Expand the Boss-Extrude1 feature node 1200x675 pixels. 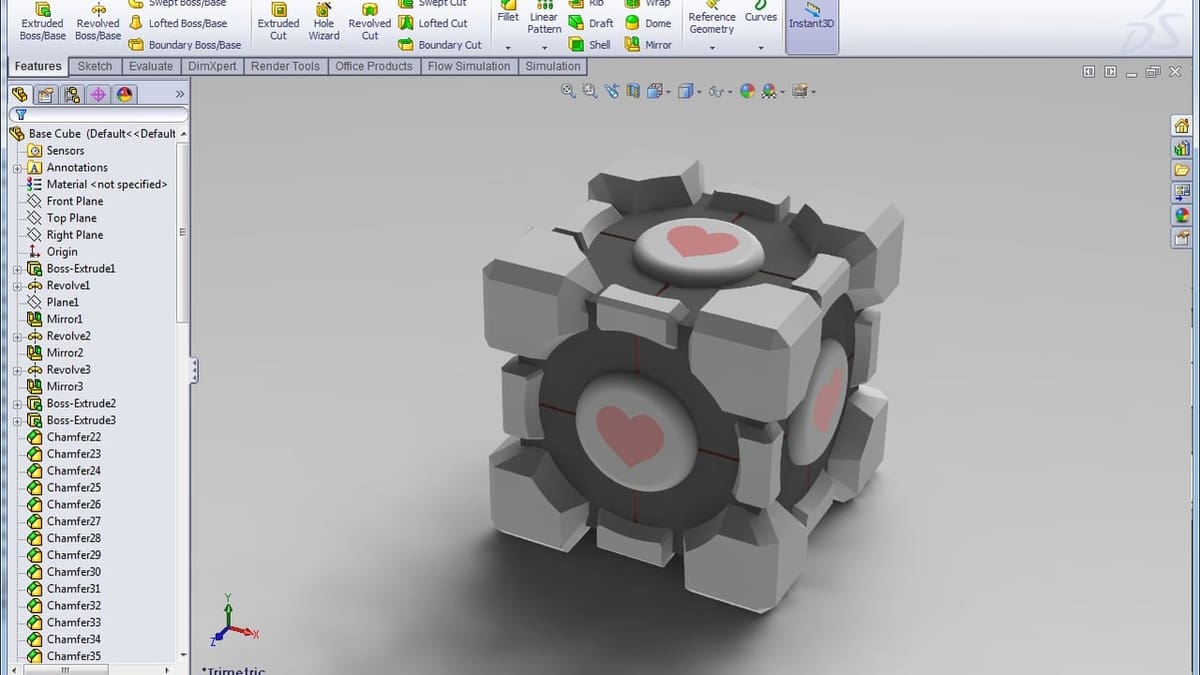pyautogui.click(x=17, y=269)
